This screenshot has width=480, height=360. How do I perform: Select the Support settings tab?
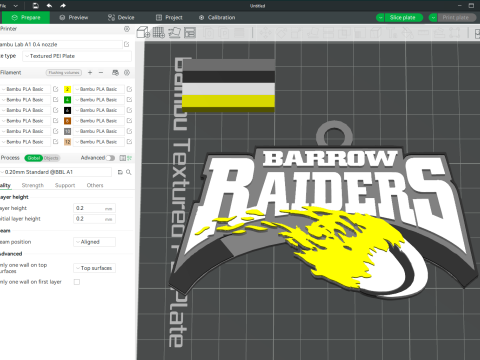tap(65, 185)
